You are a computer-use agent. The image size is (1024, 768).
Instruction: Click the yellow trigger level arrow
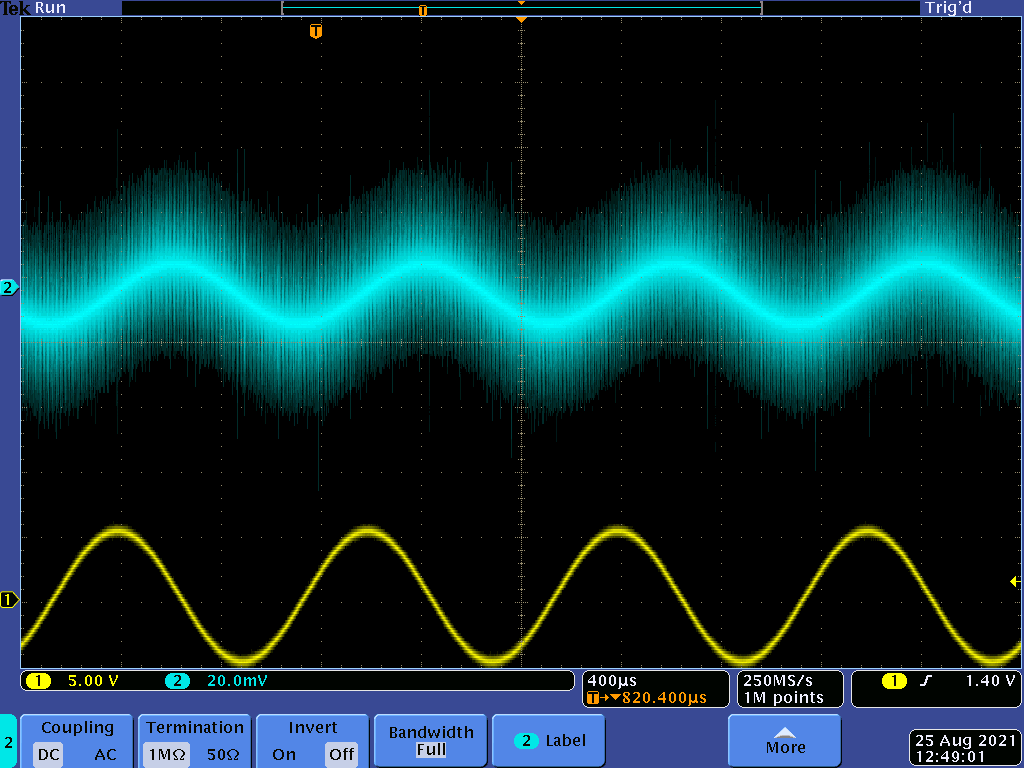click(x=1015, y=581)
